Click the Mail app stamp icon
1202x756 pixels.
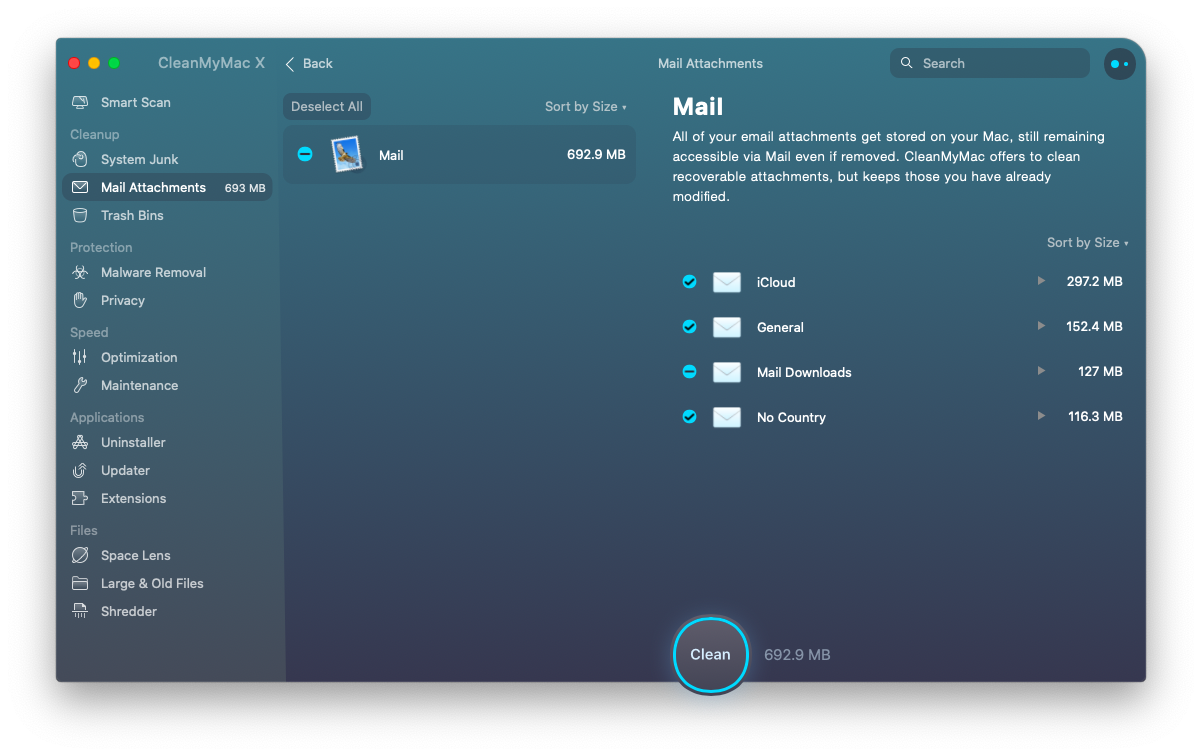tap(346, 155)
